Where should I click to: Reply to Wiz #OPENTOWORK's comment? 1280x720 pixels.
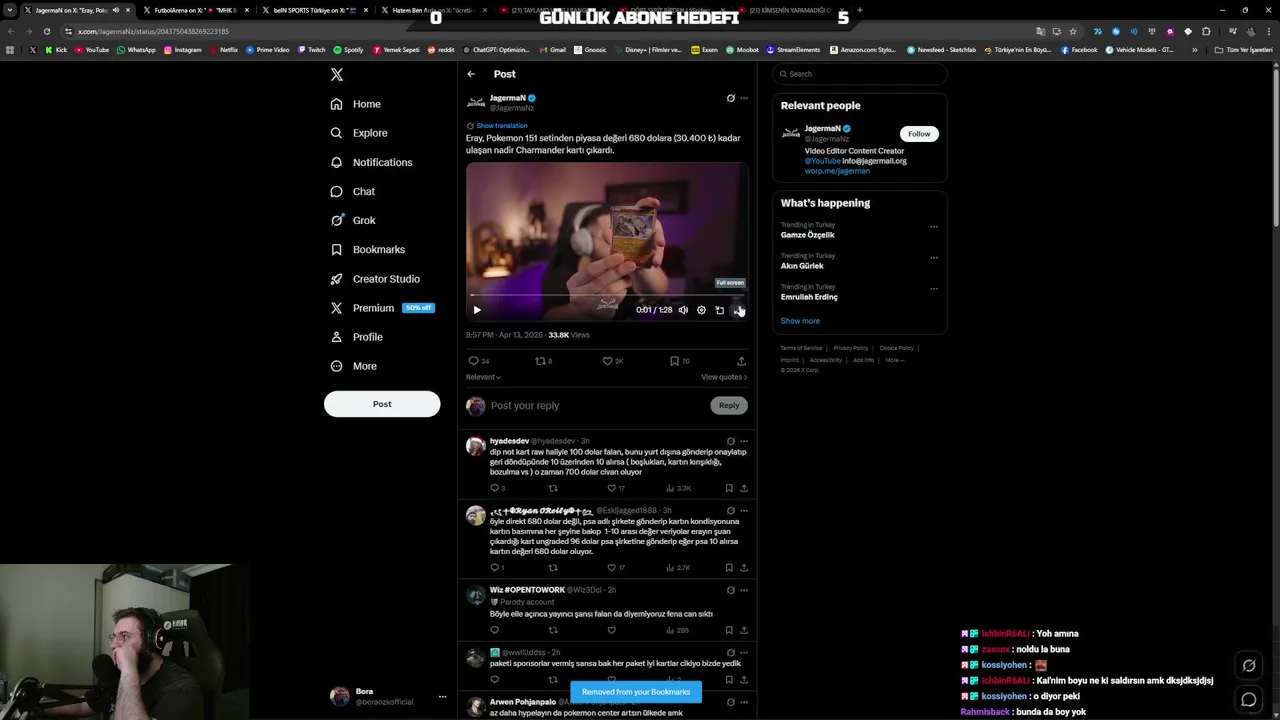(x=494, y=630)
